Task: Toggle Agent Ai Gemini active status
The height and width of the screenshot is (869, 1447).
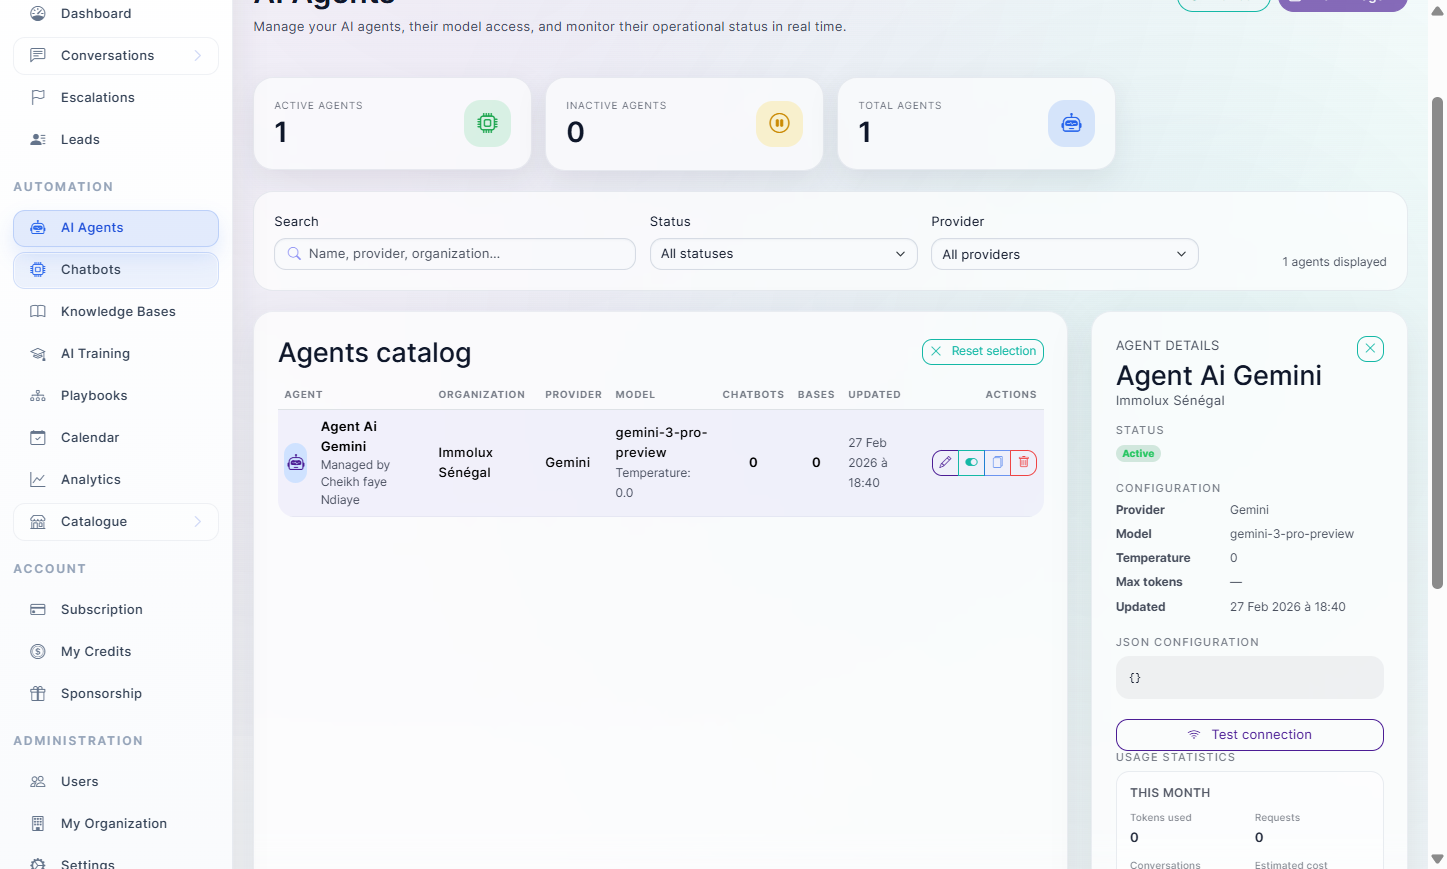Action: point(971,463)
